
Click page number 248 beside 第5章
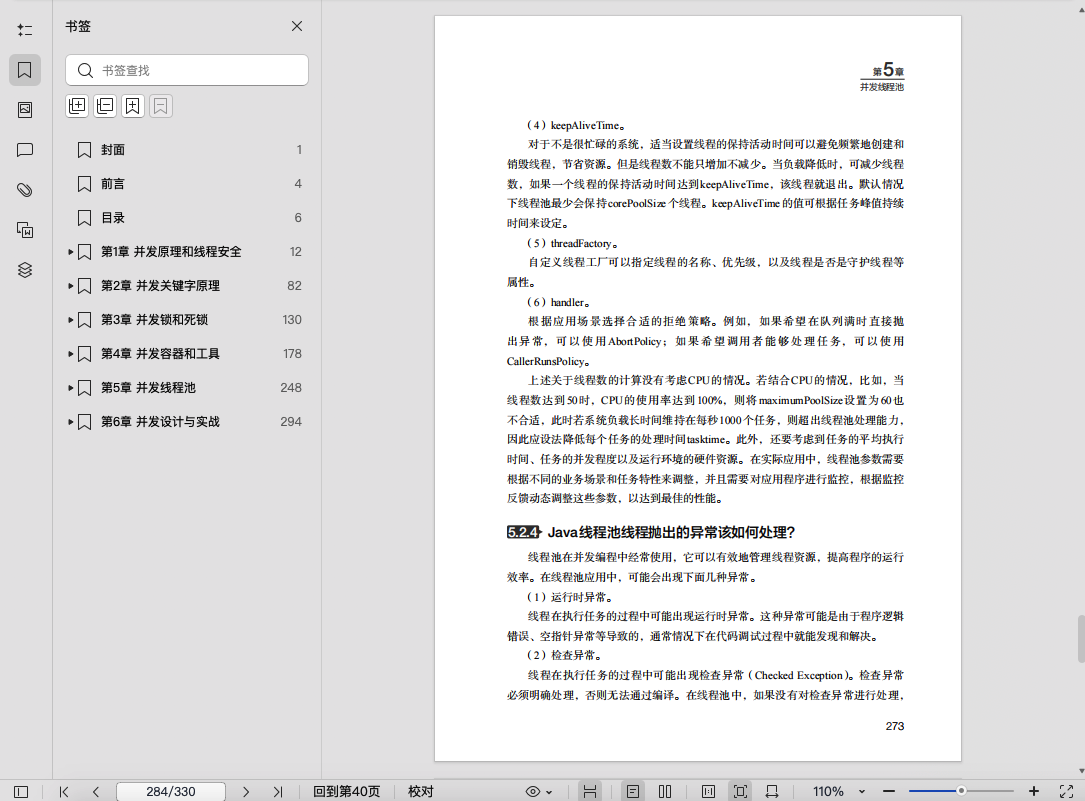click(x=291, y=387)
